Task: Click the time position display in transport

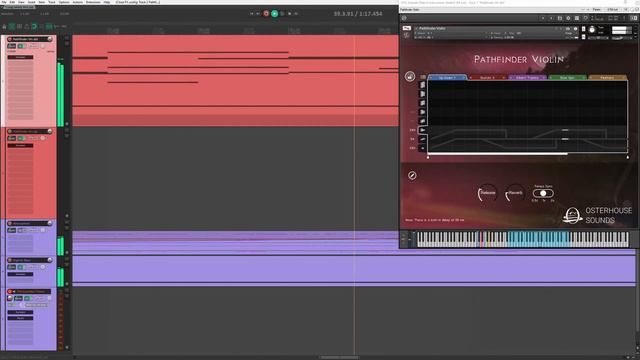Action: click(x=358, y=13)
